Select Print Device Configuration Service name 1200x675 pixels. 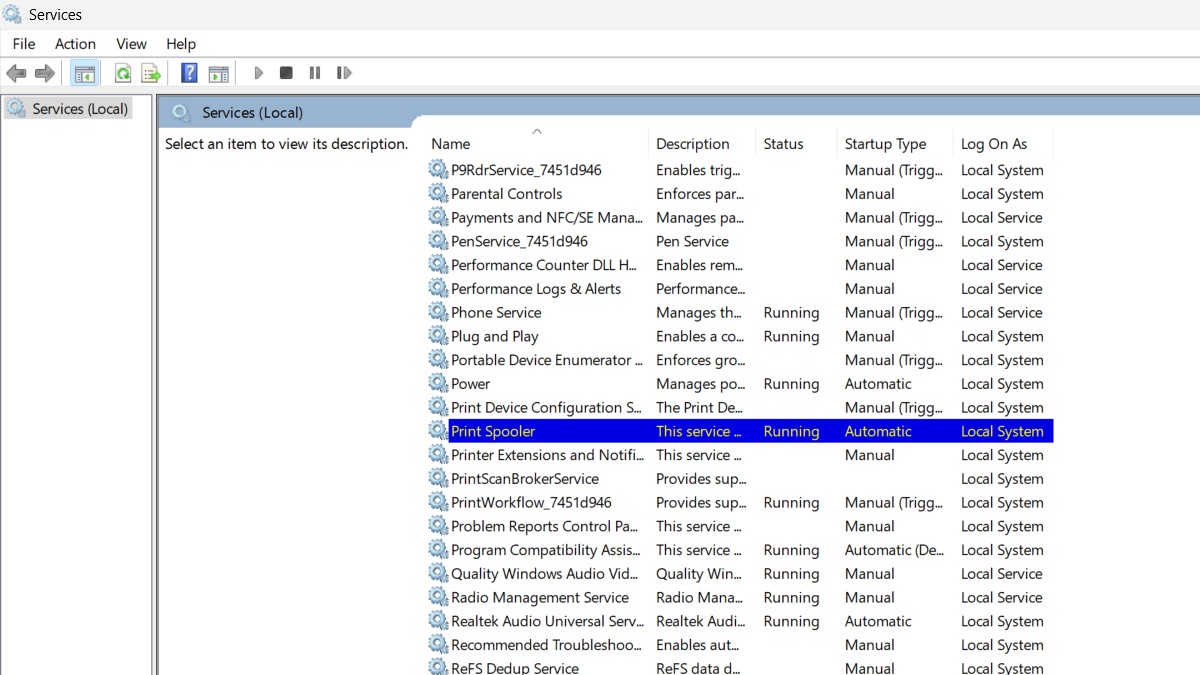[x=546, y=408]
